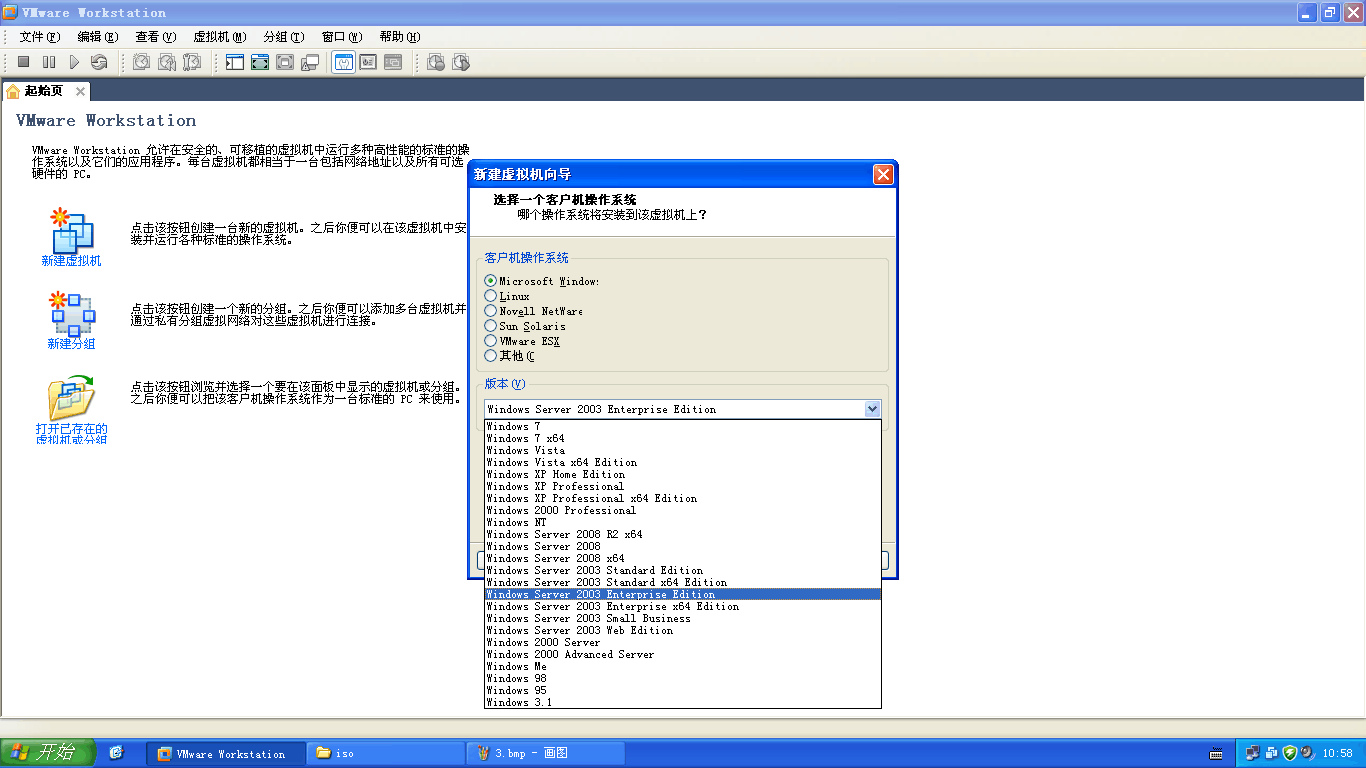Open the 查看(V) menu
1366x768 pixels.
156,37
